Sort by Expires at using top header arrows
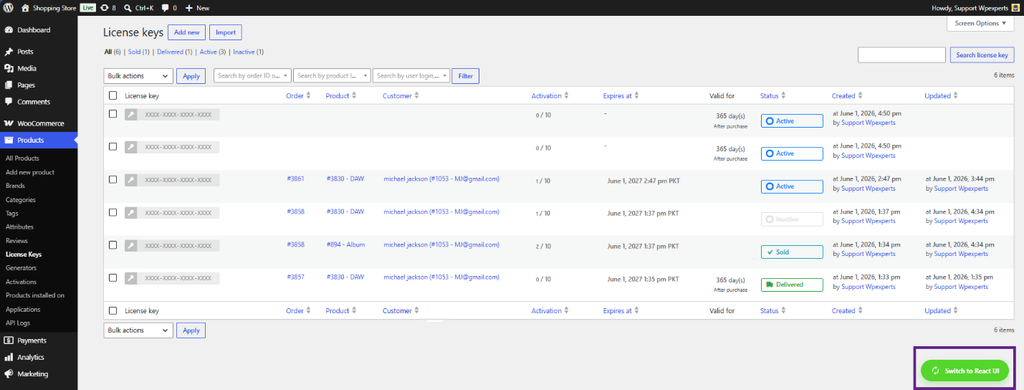 [636, 95]
